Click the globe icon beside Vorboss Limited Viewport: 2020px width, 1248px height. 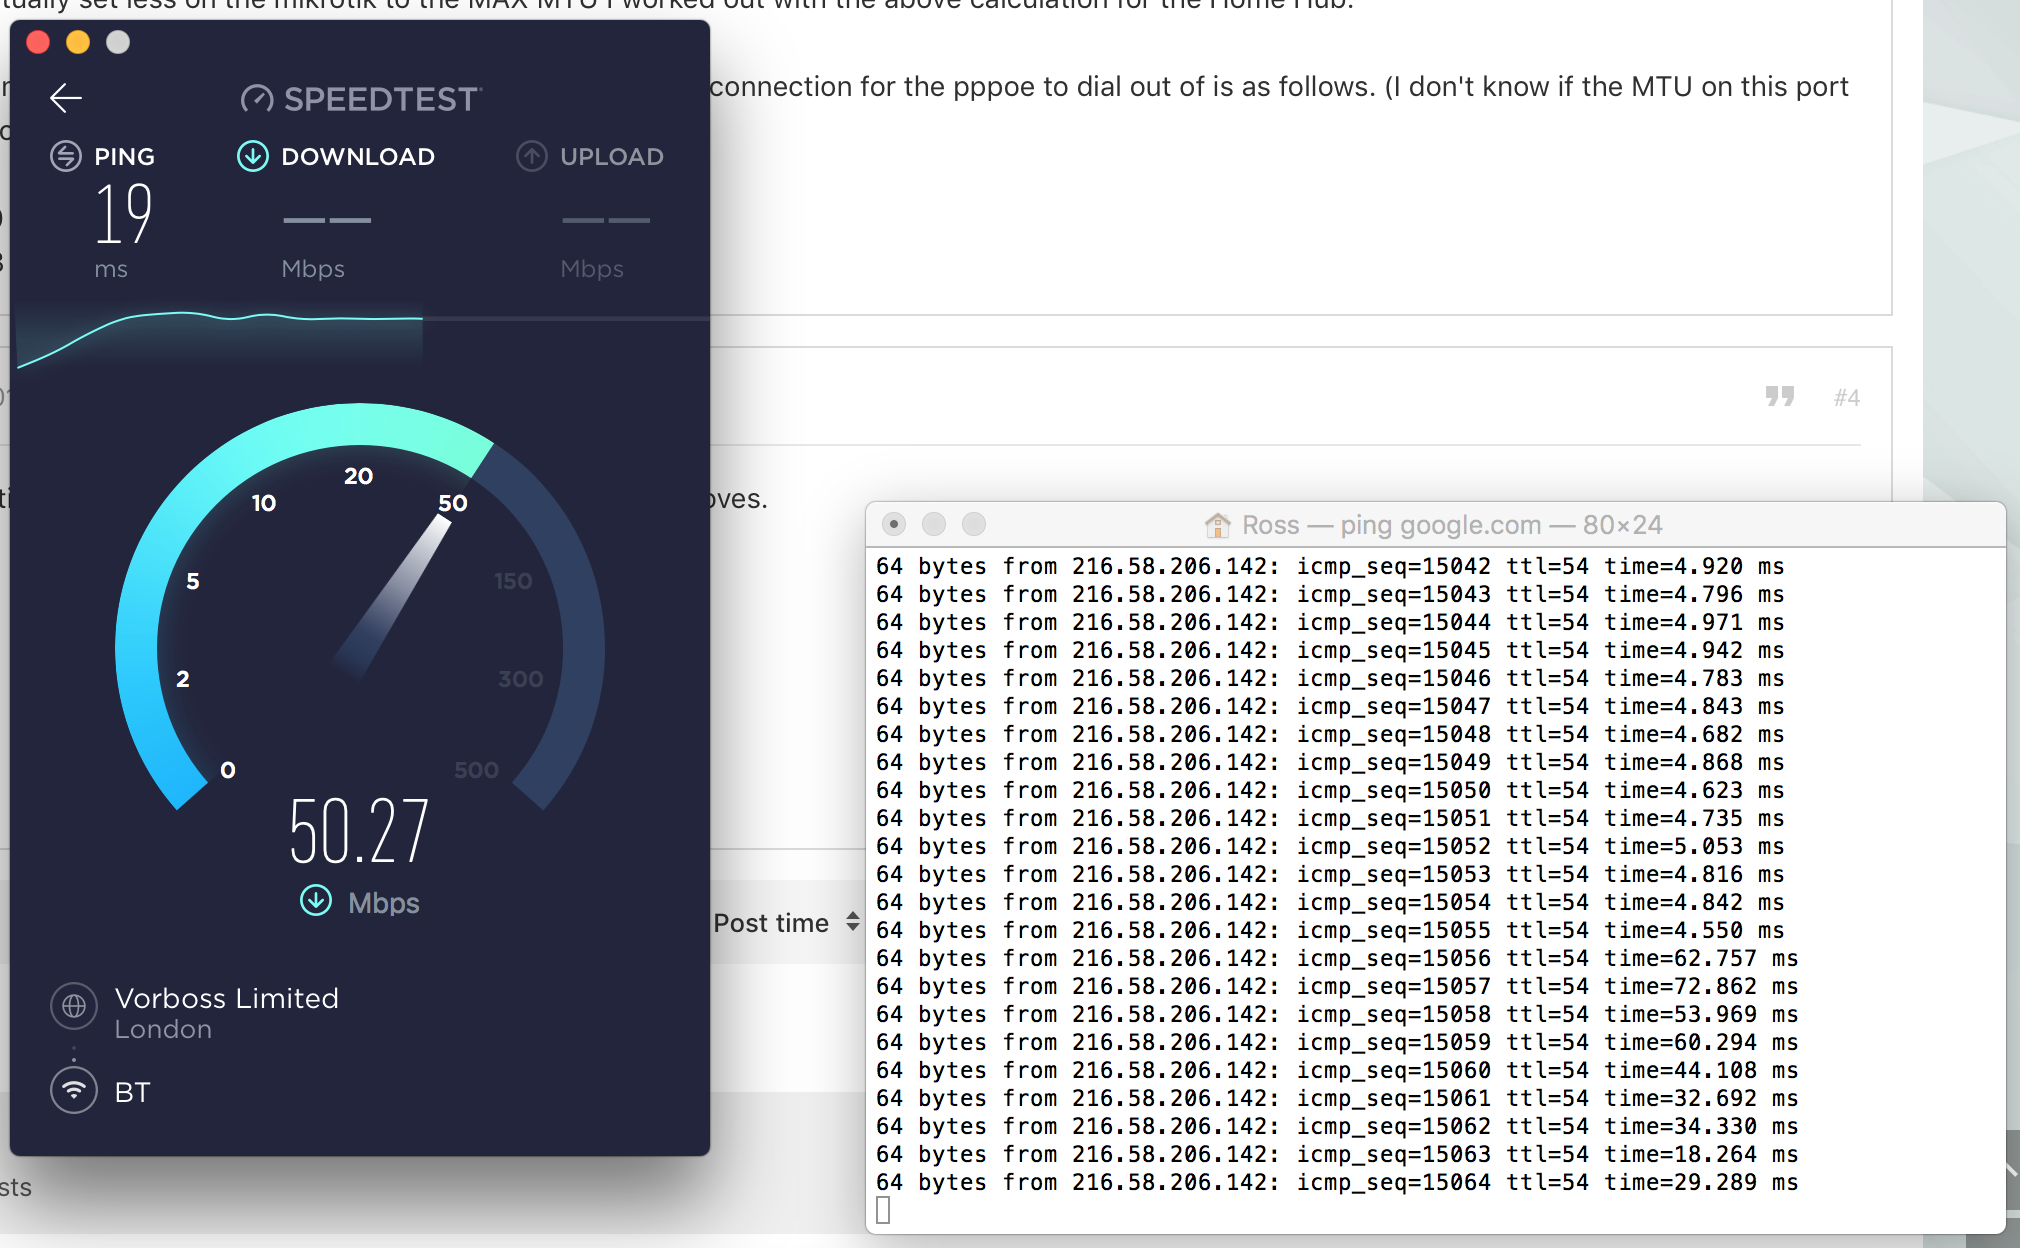tap(73, 1007)
